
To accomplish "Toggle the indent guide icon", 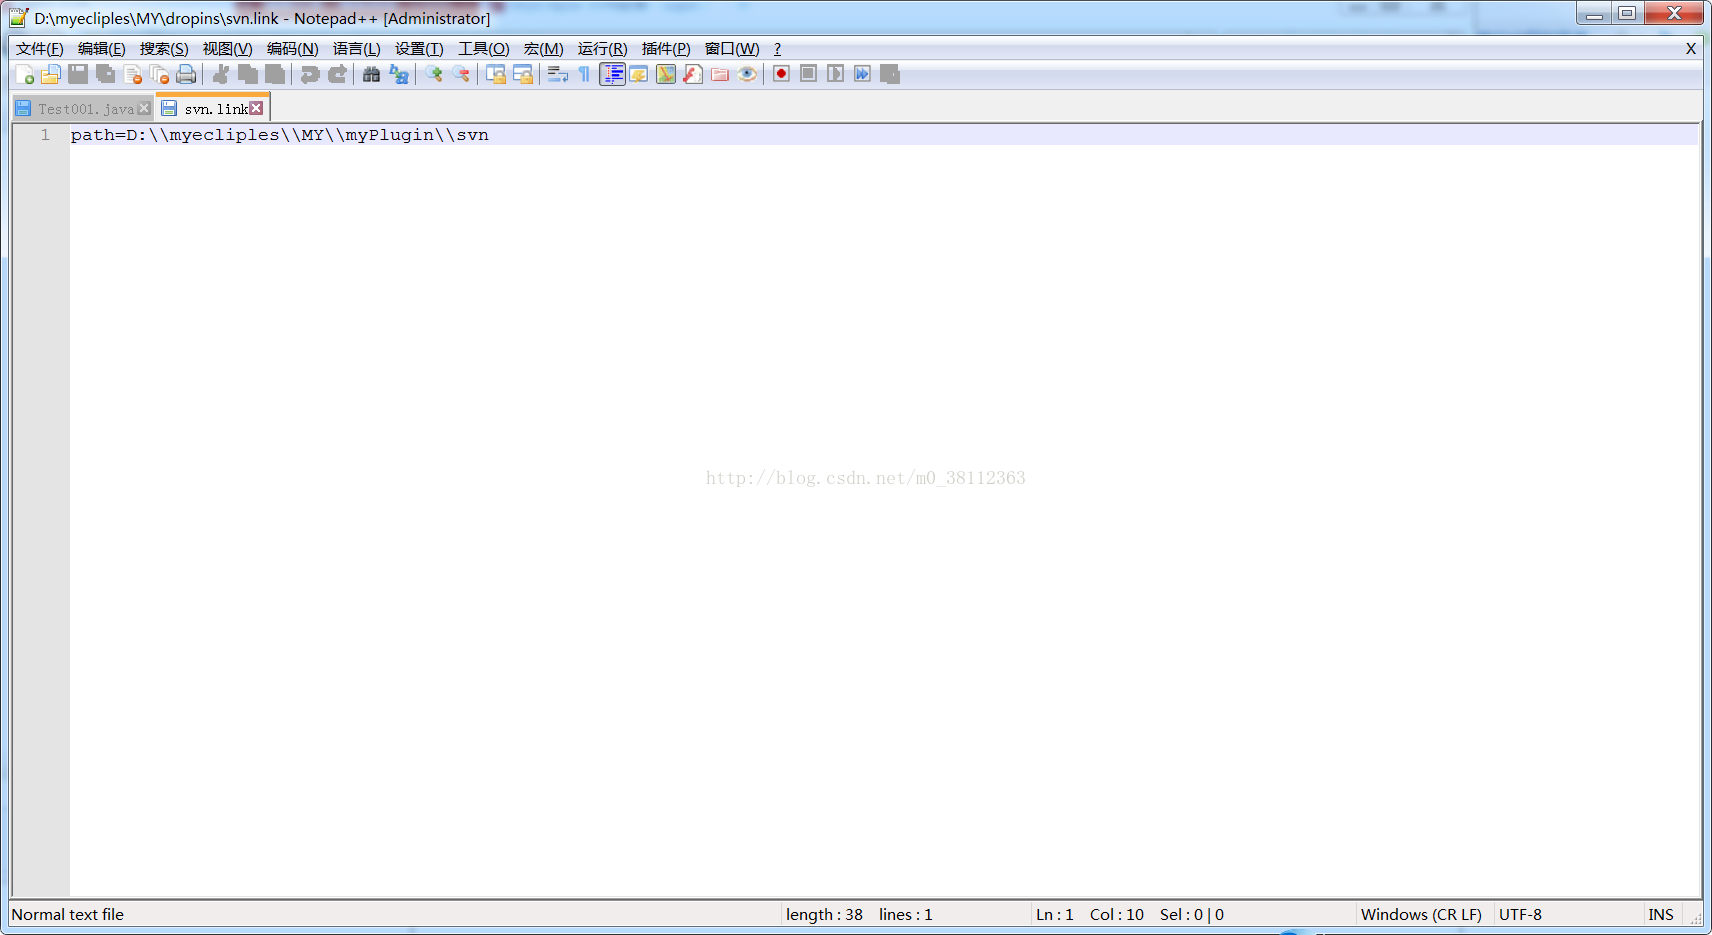I will (612, 74).
